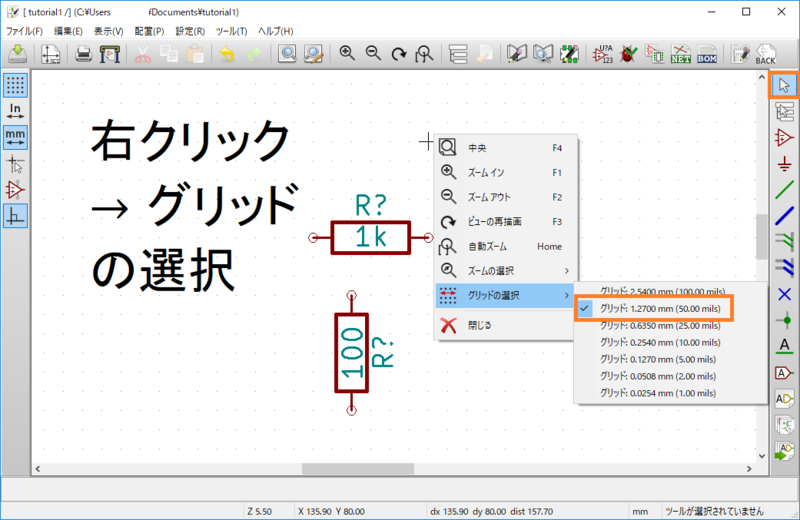The height and width of the screenshot is (520, 800).
Task: Click the Generate BOM icon
Action: pos(707,54)
